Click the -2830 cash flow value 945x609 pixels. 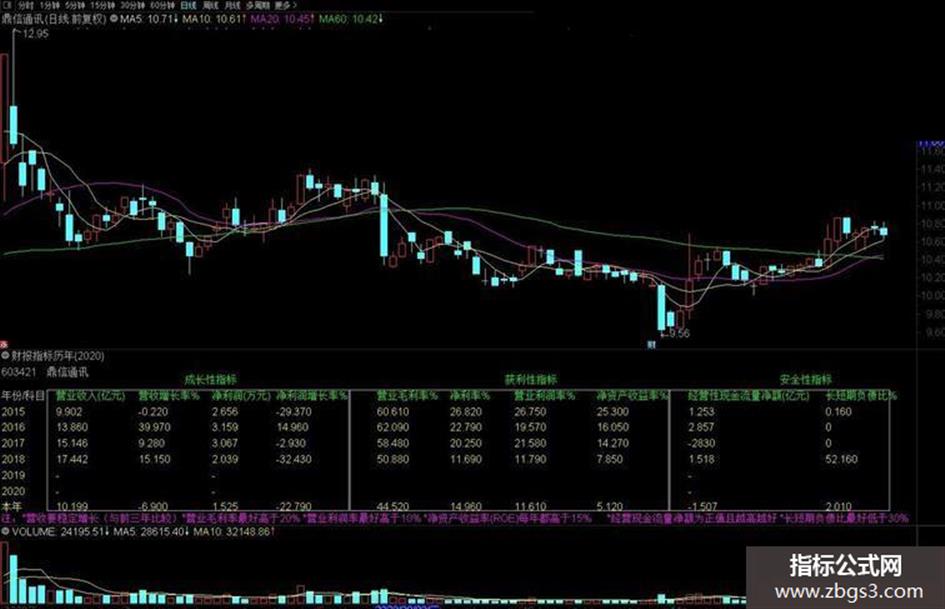point(702,443)
